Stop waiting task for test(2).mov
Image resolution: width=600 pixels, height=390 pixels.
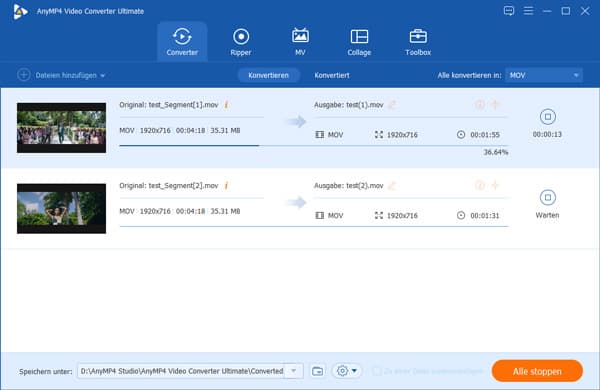point(548,197)
